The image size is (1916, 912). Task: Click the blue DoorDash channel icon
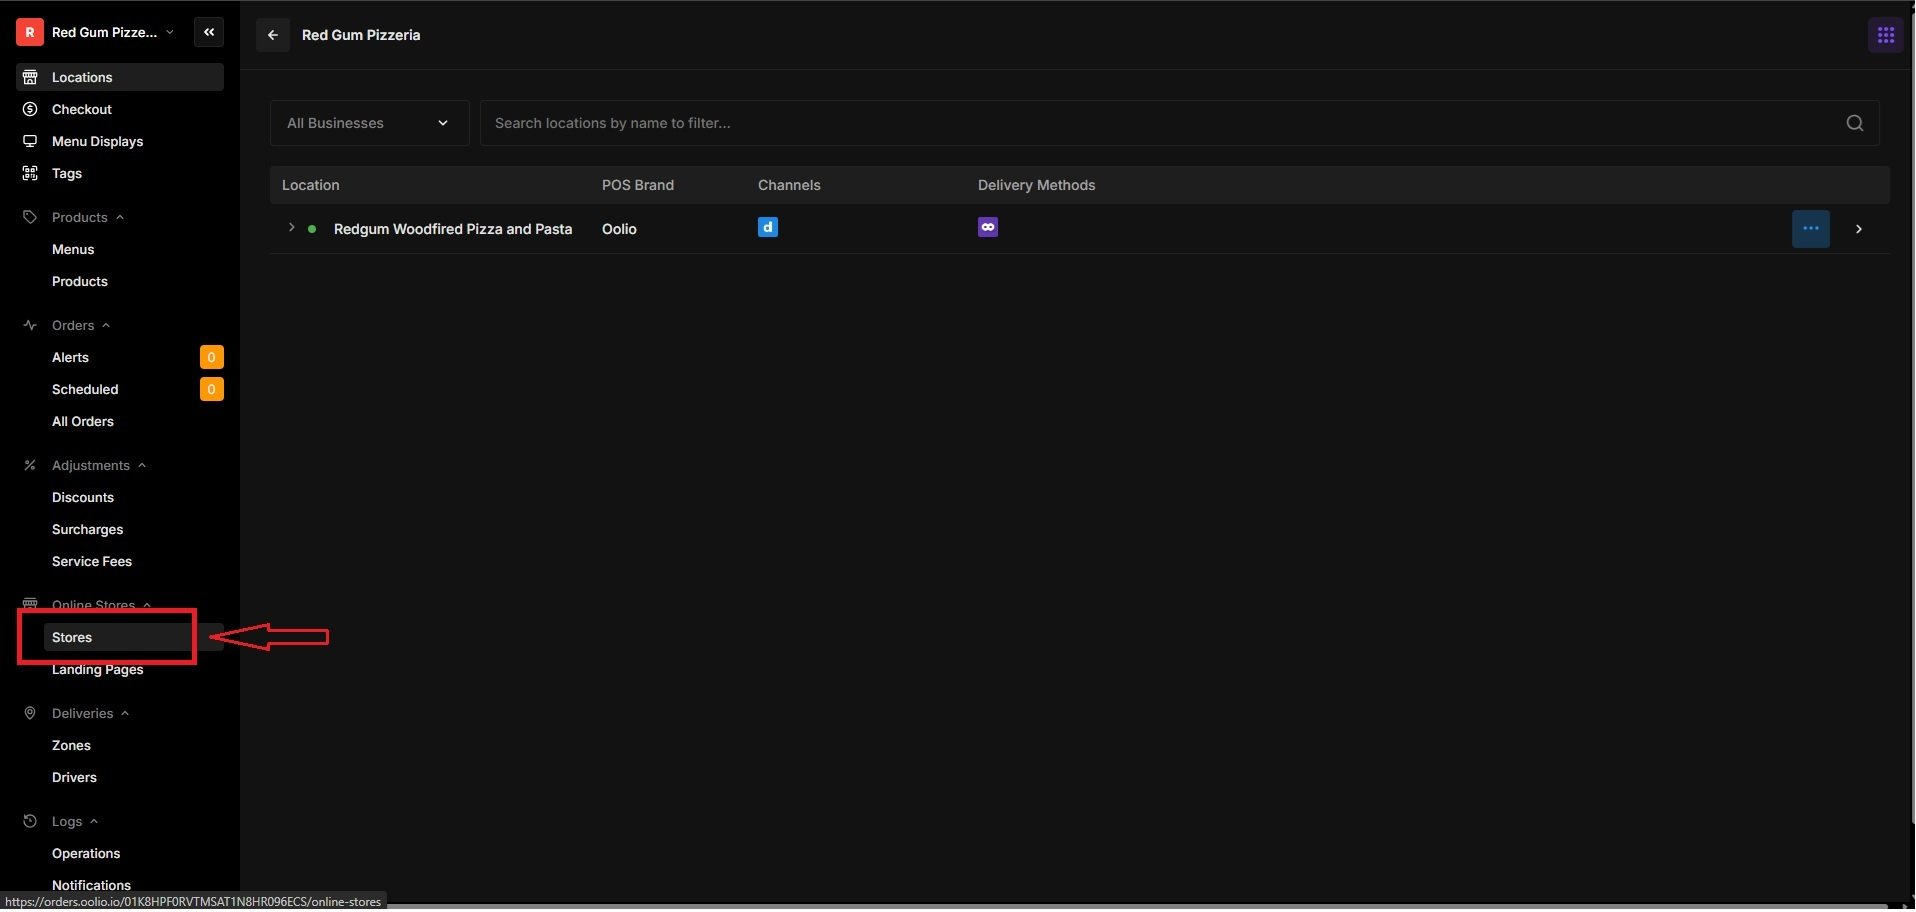[x=767, y=227]
